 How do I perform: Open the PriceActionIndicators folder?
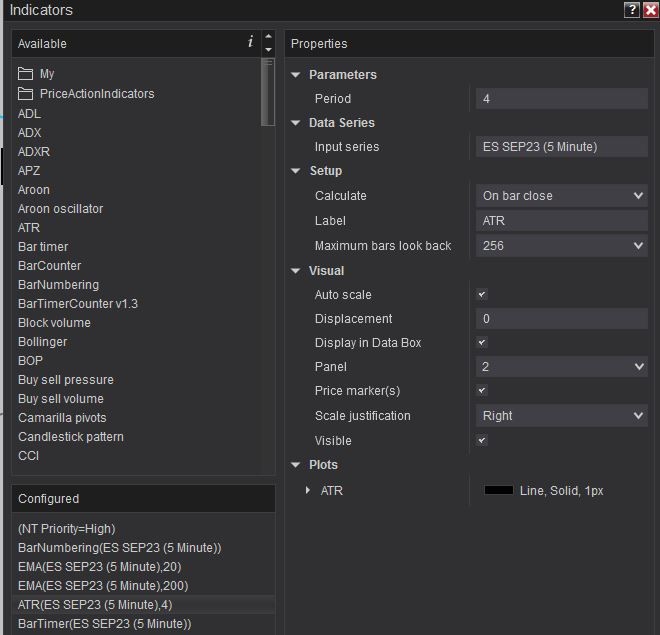tap(86, 93)
